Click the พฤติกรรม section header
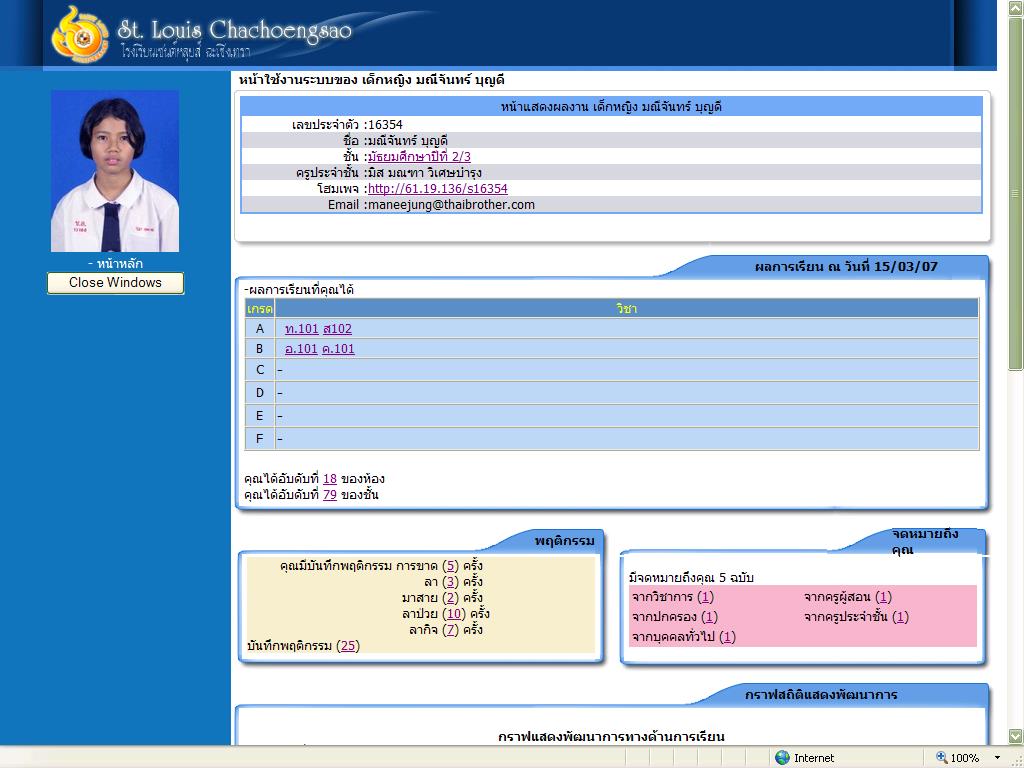The image size is (1024, 768). tap(564, 541)
